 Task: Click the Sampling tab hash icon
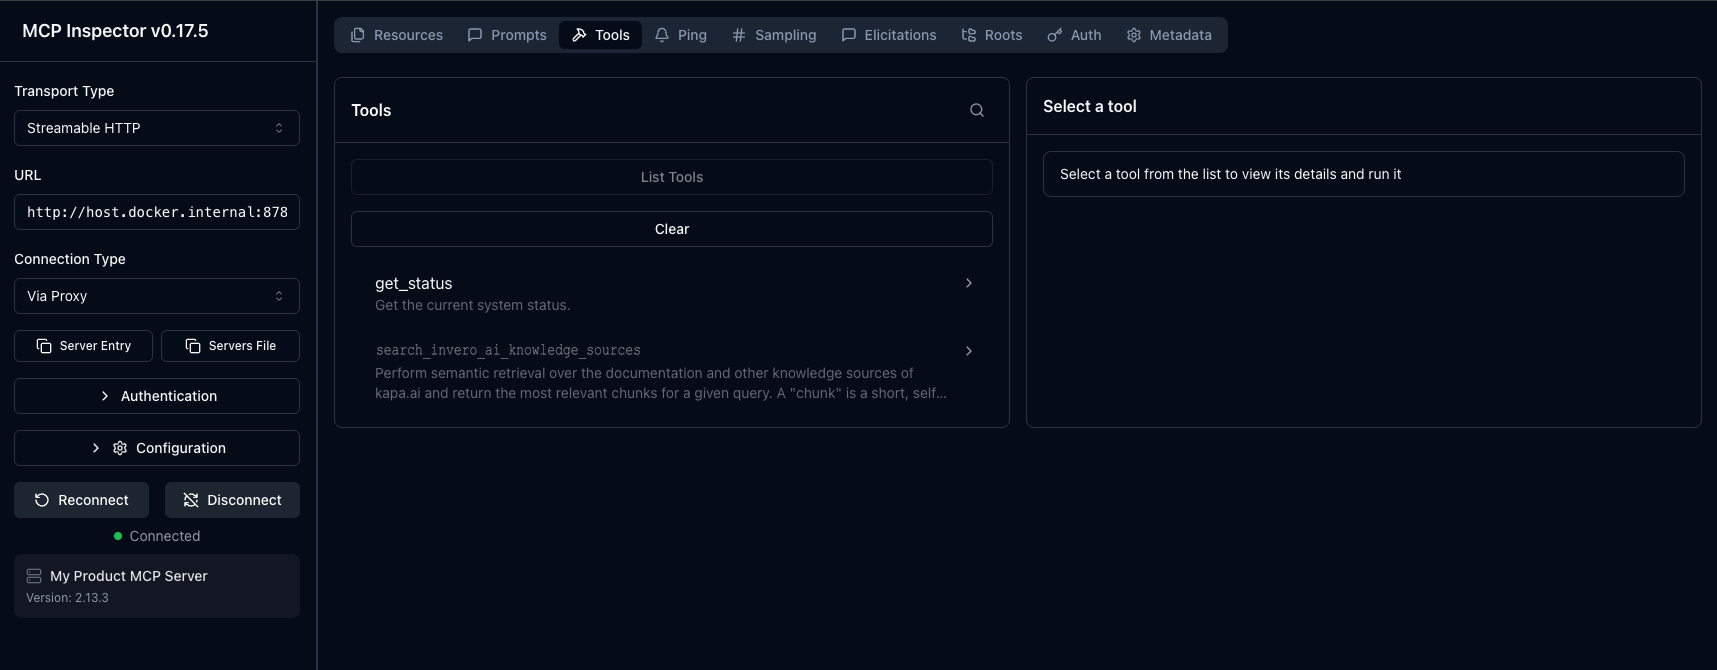pyautogui.click(x=739, y=35)
